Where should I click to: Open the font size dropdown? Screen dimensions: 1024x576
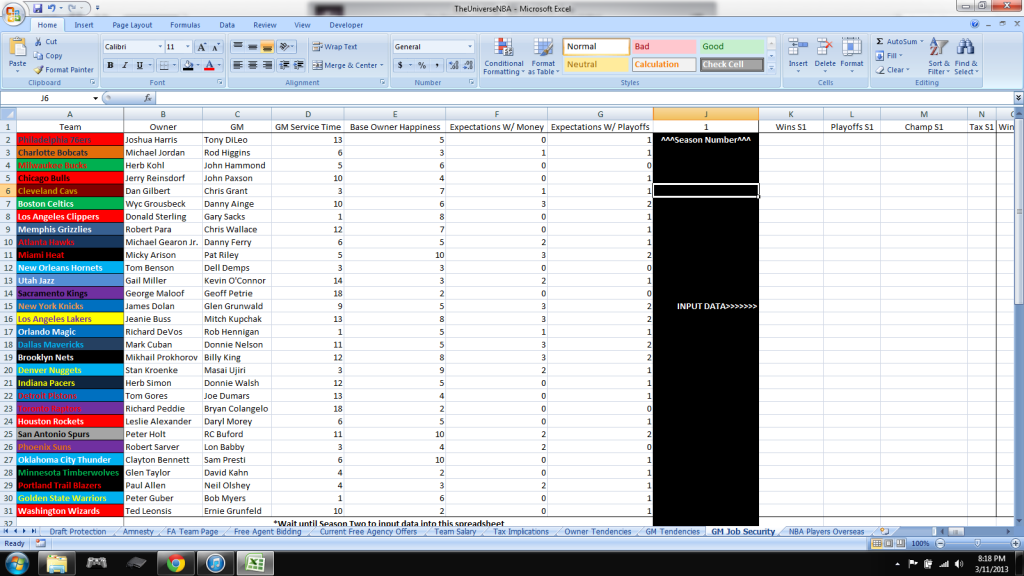pyautogui.click(x=188, y=47)
